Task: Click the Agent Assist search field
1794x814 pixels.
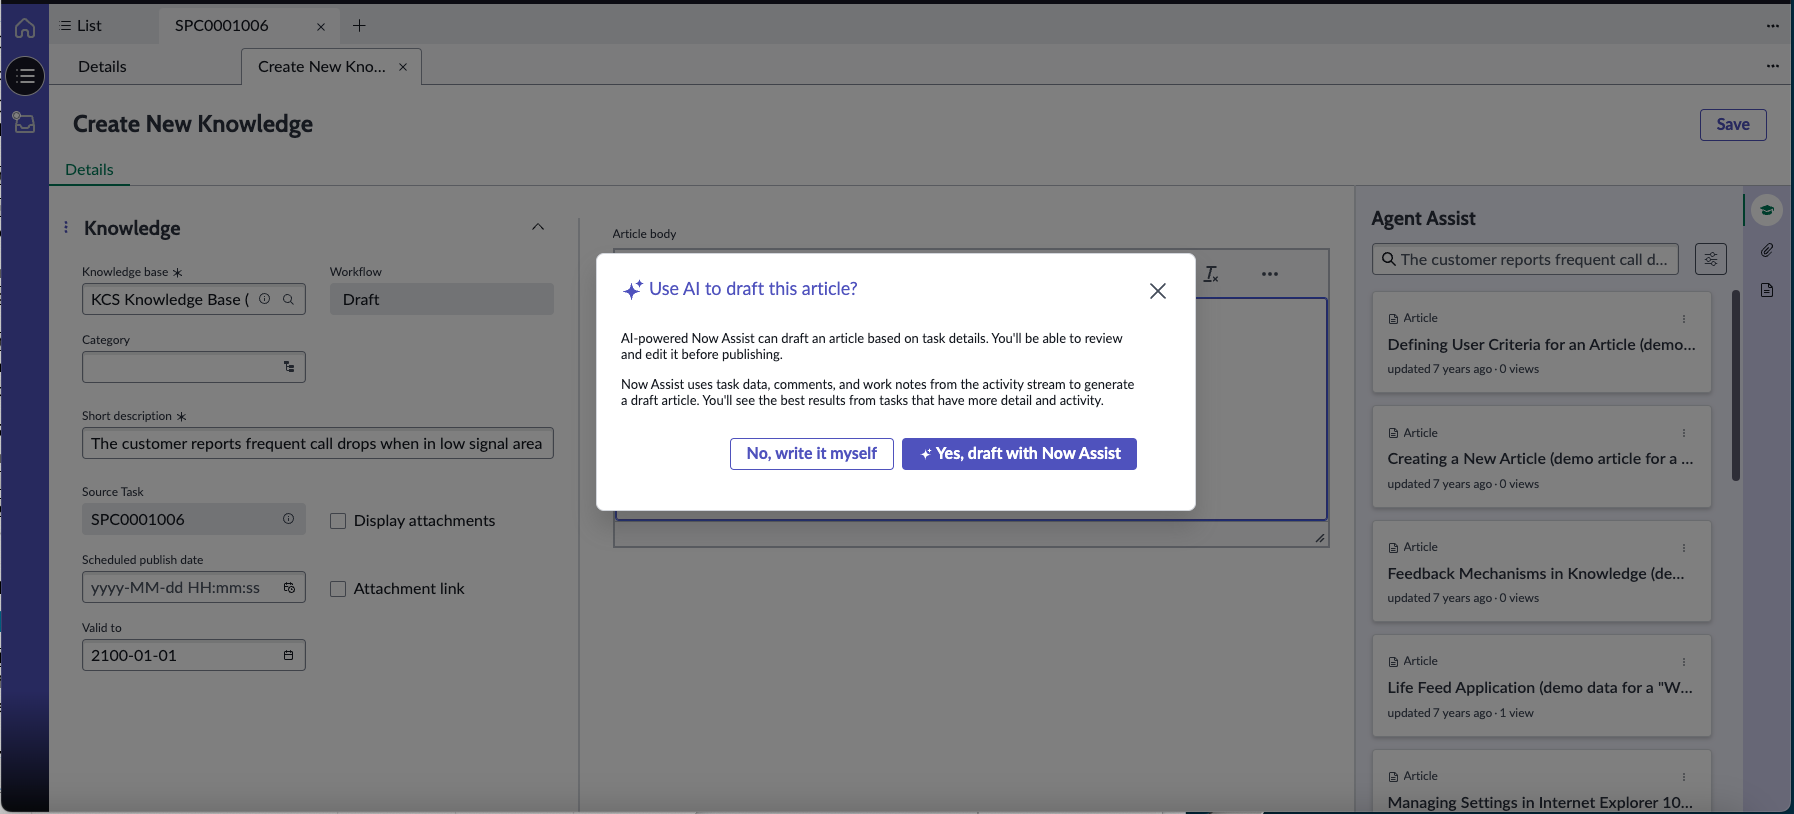Action: (x=1525, y=259)
